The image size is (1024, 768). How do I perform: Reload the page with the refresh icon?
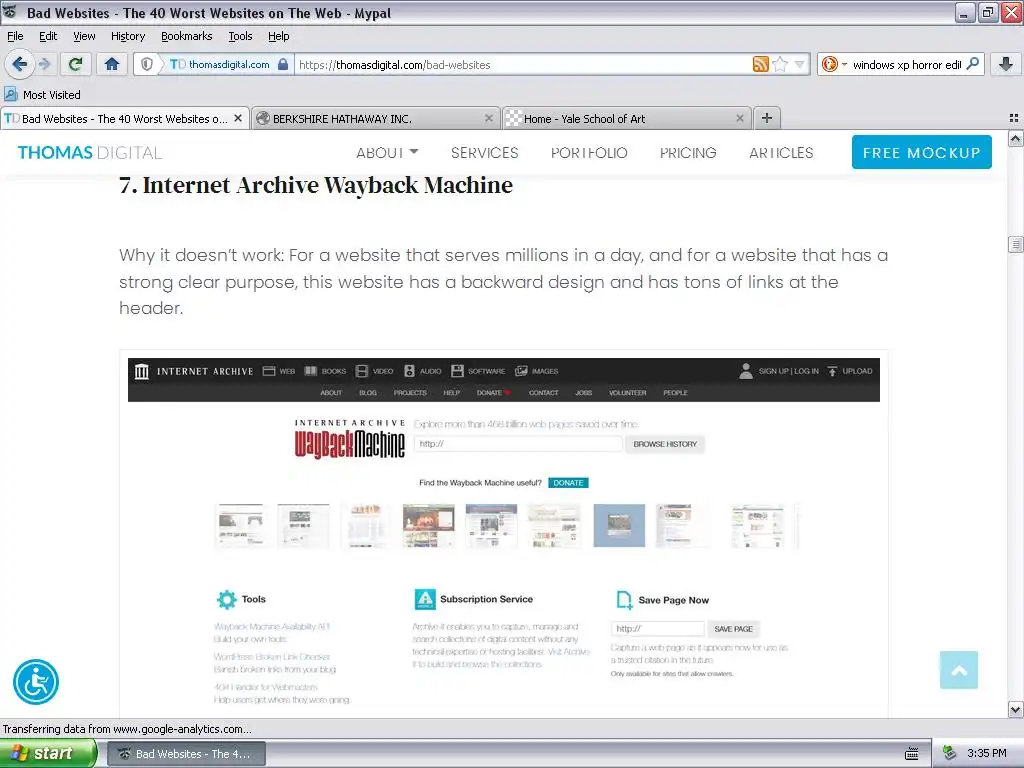tap(76, 64)
